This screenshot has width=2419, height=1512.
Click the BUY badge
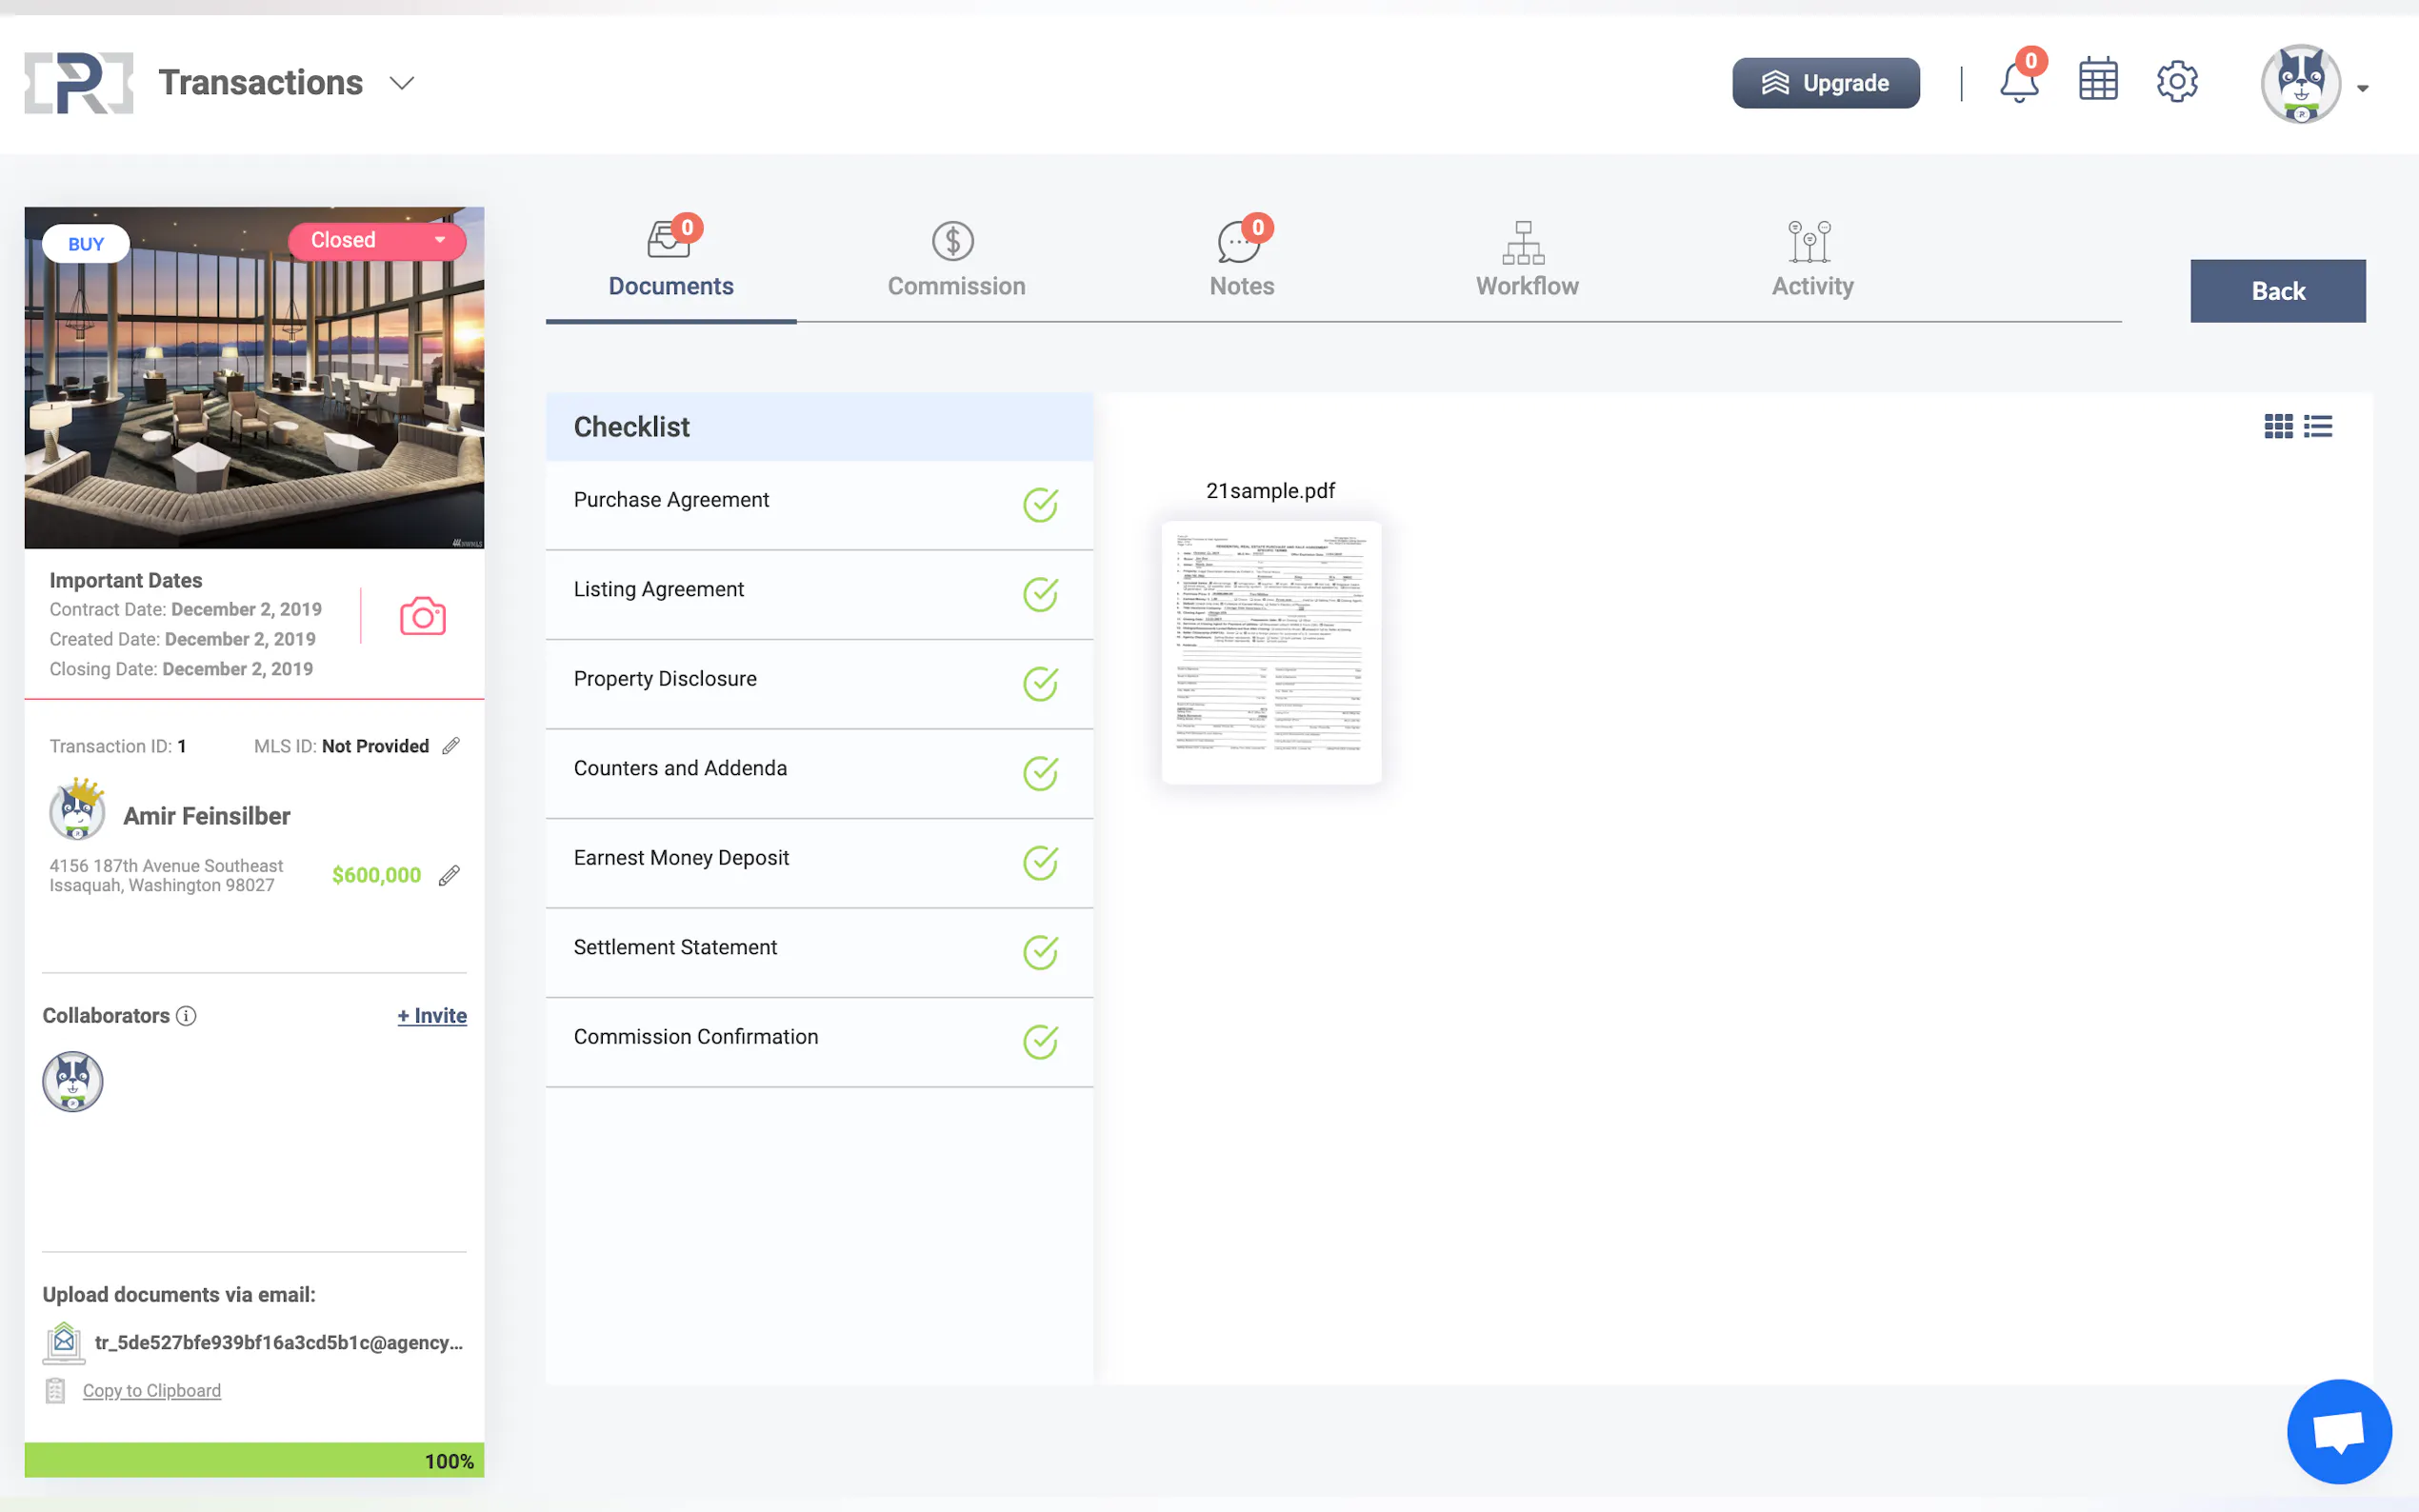tap(86, 244)
